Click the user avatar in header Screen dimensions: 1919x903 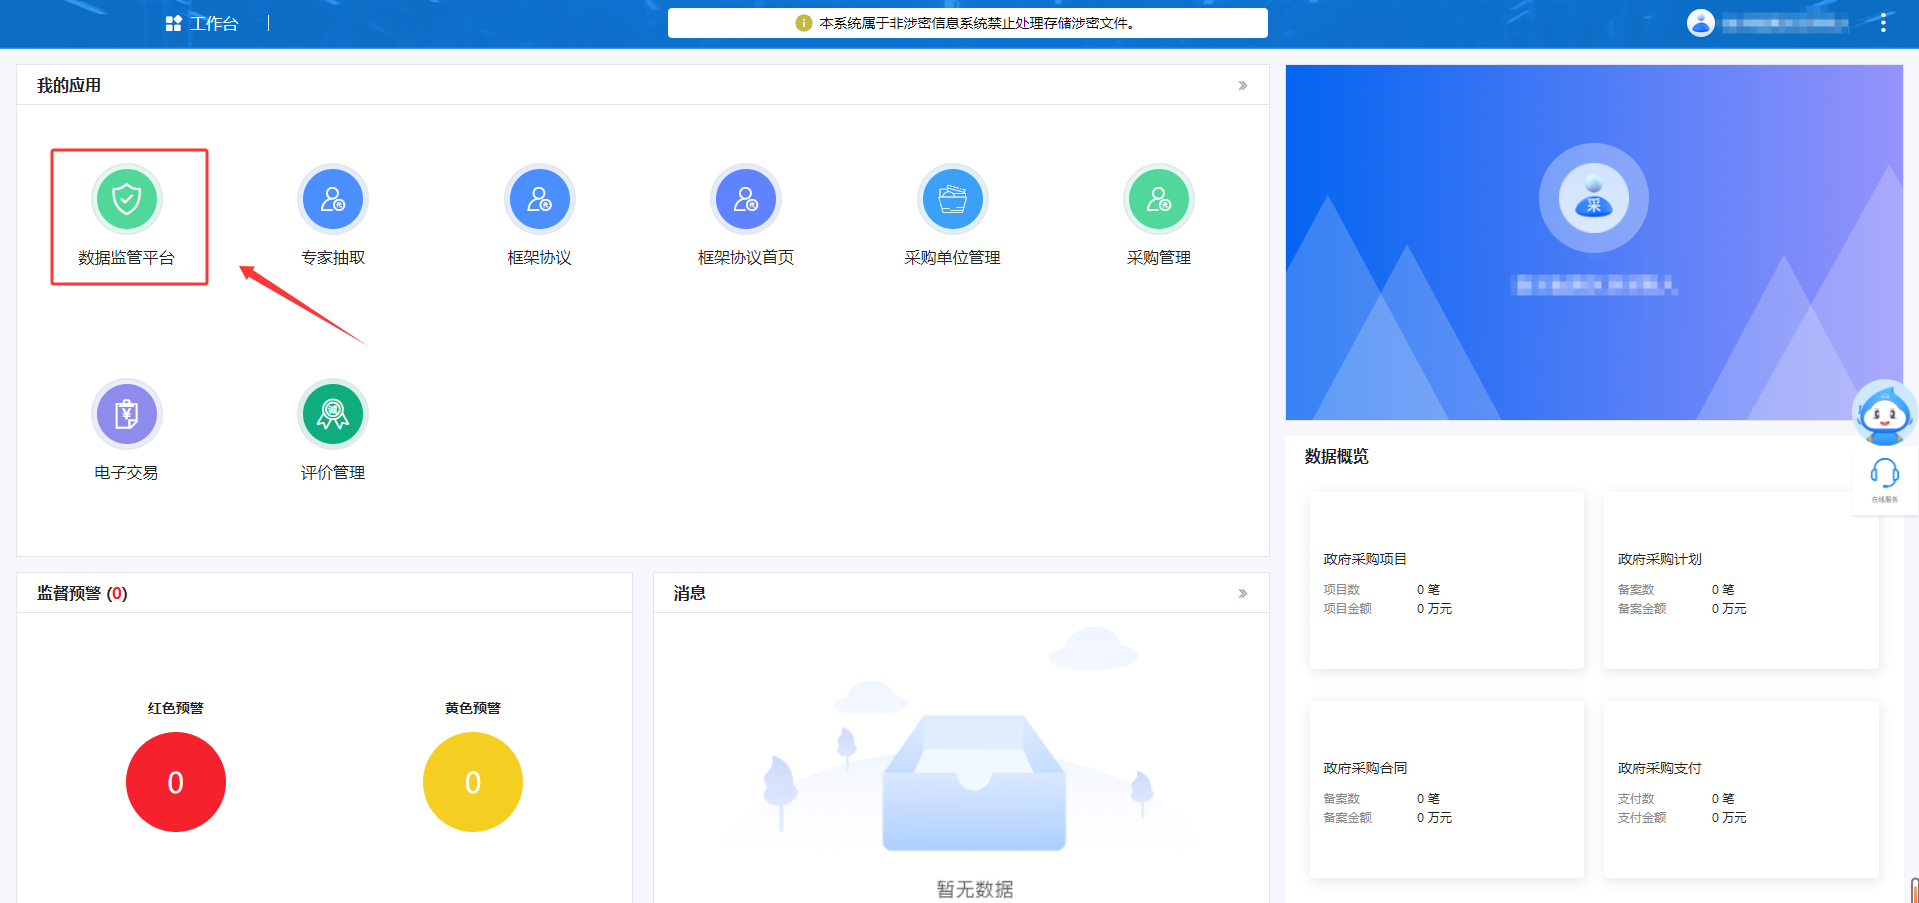point(1700,23)
